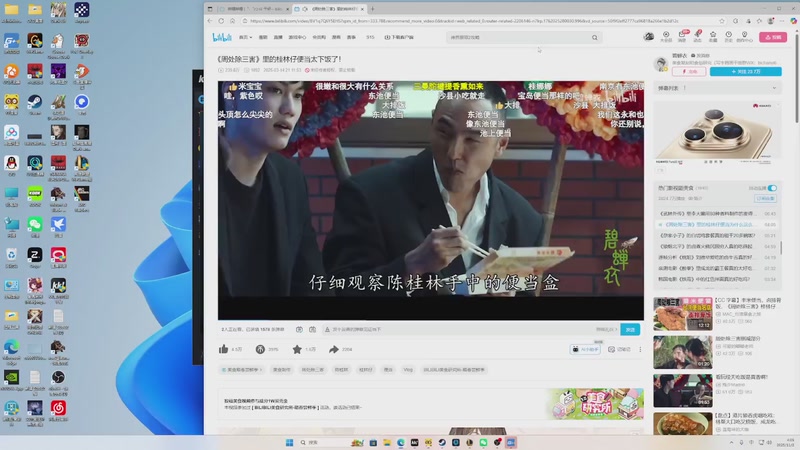Open the user avatar in the bilibili header
800x450 pixels.
[649, 36]
